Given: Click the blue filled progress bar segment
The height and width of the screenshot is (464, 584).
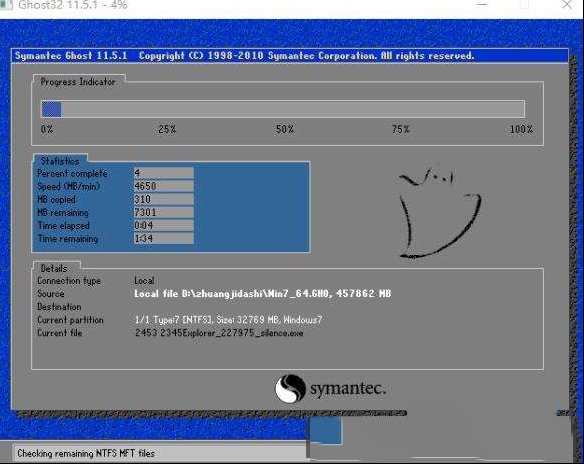Looking at the screenshot, I should [x=51, y=109].
